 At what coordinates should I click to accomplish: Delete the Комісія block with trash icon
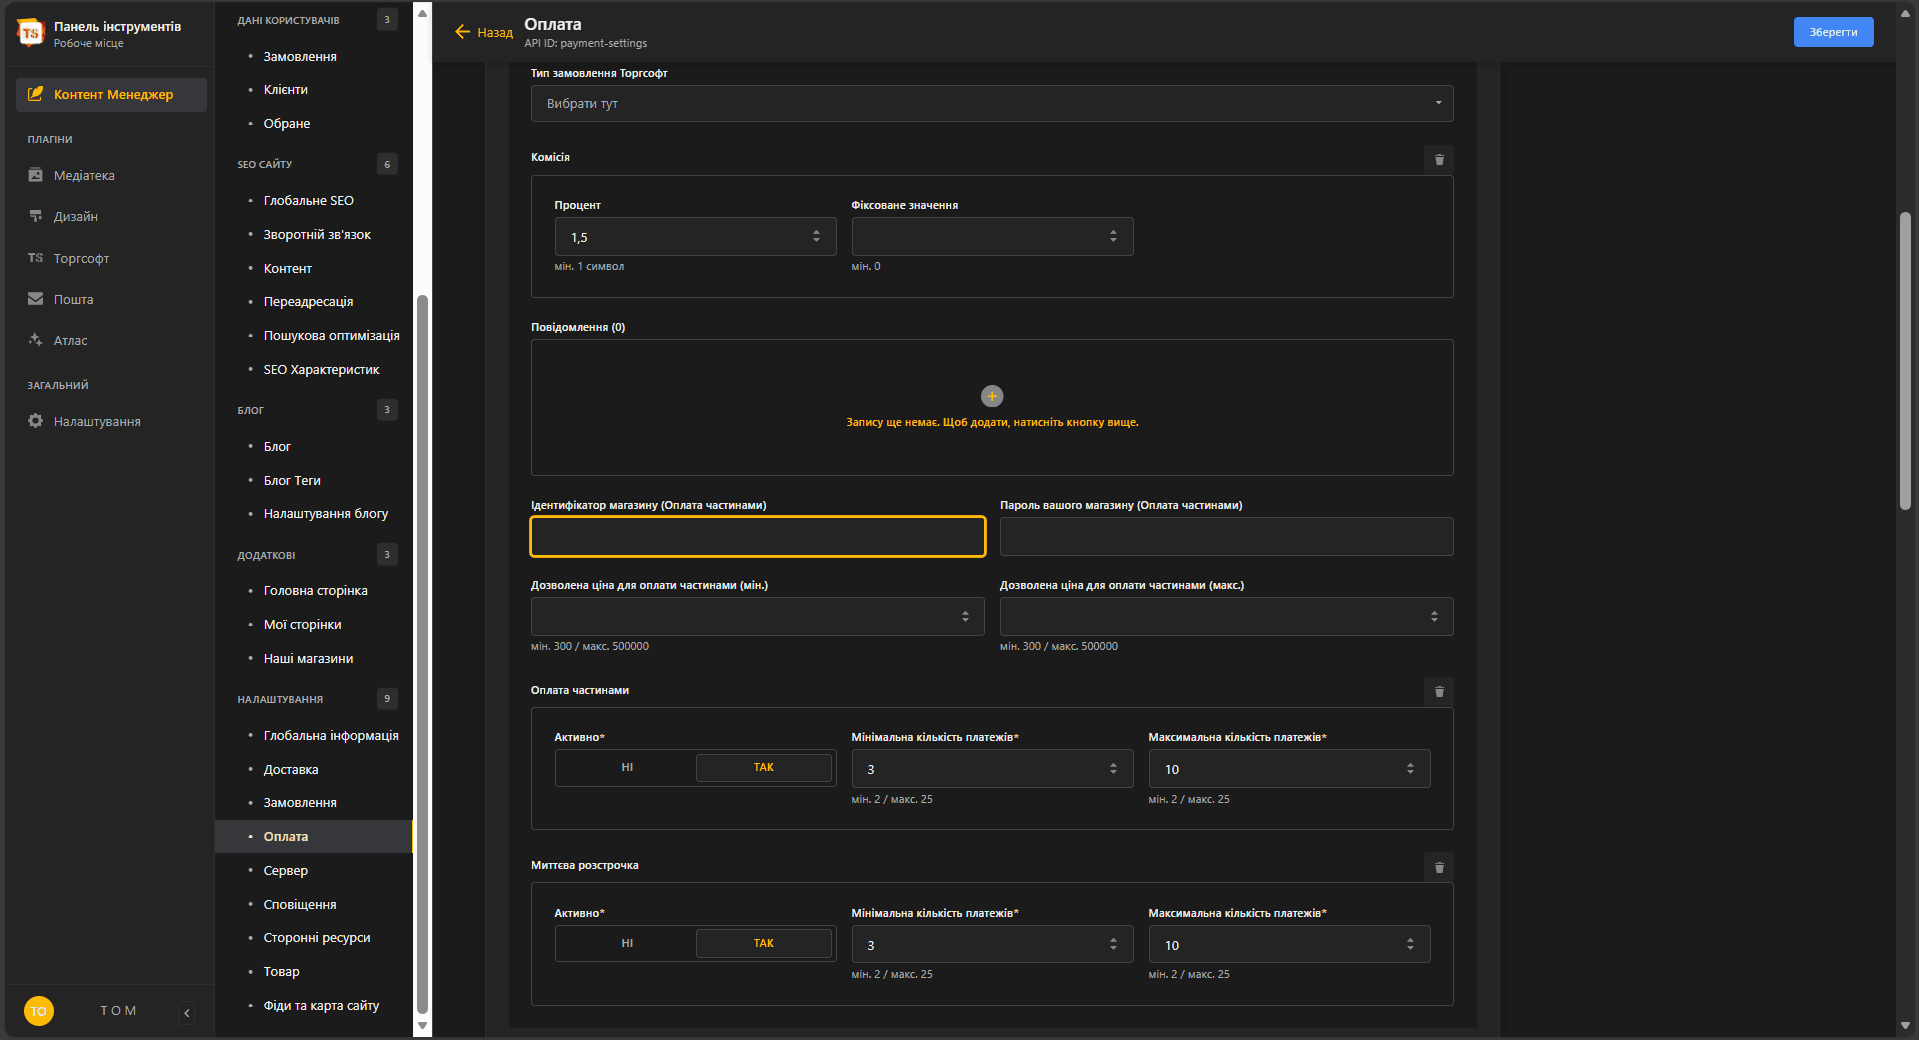[1439, 159]
